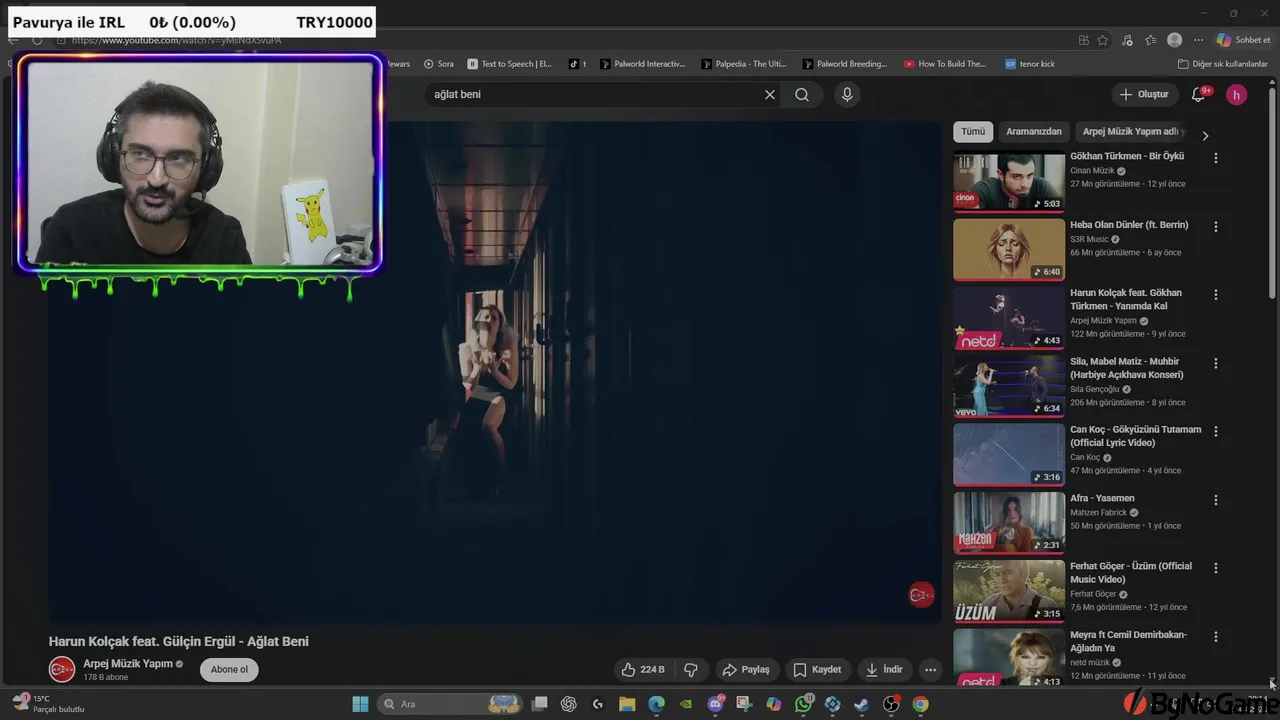Image resolution: width=1280 pixels, height=720 pixels.
Task: Clear the YouTube search box text
Action: point(770,94)
